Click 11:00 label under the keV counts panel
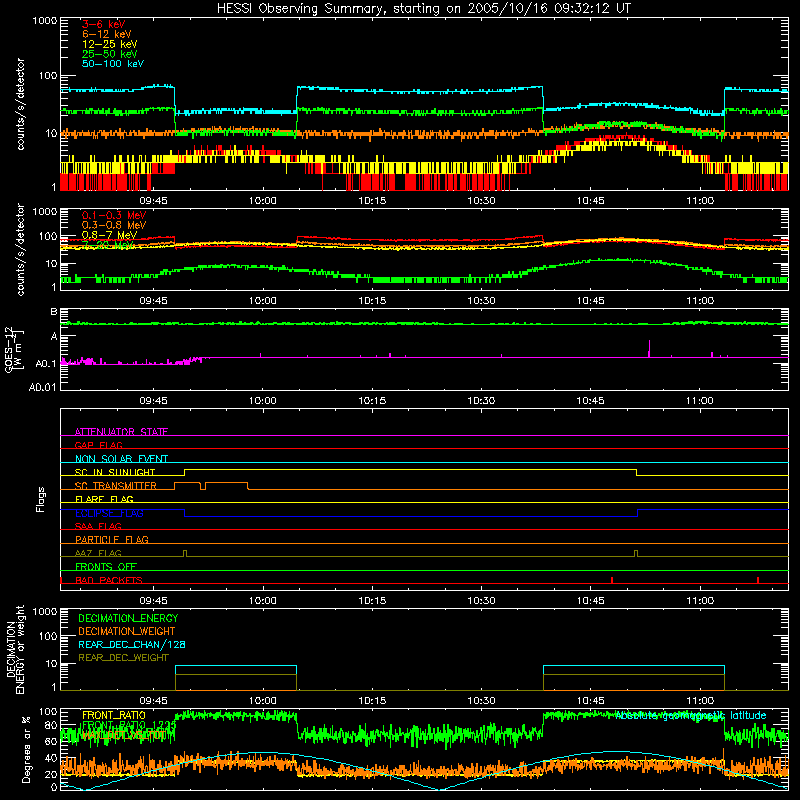This screenshot has width=800, height=800. (x=700, y=201)
